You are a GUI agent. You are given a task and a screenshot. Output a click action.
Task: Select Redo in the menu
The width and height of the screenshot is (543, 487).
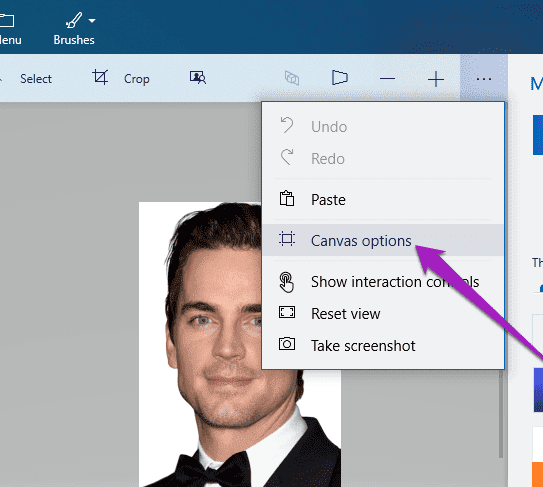383,159
